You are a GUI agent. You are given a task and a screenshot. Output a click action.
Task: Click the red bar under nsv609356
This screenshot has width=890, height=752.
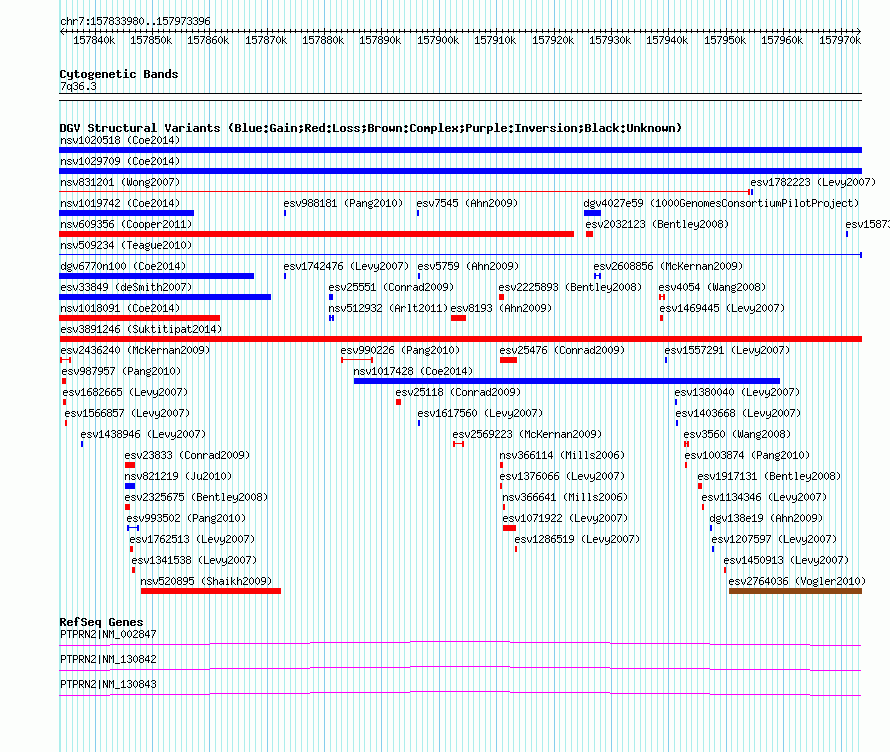pyautogui.click(x=316, y=234)
